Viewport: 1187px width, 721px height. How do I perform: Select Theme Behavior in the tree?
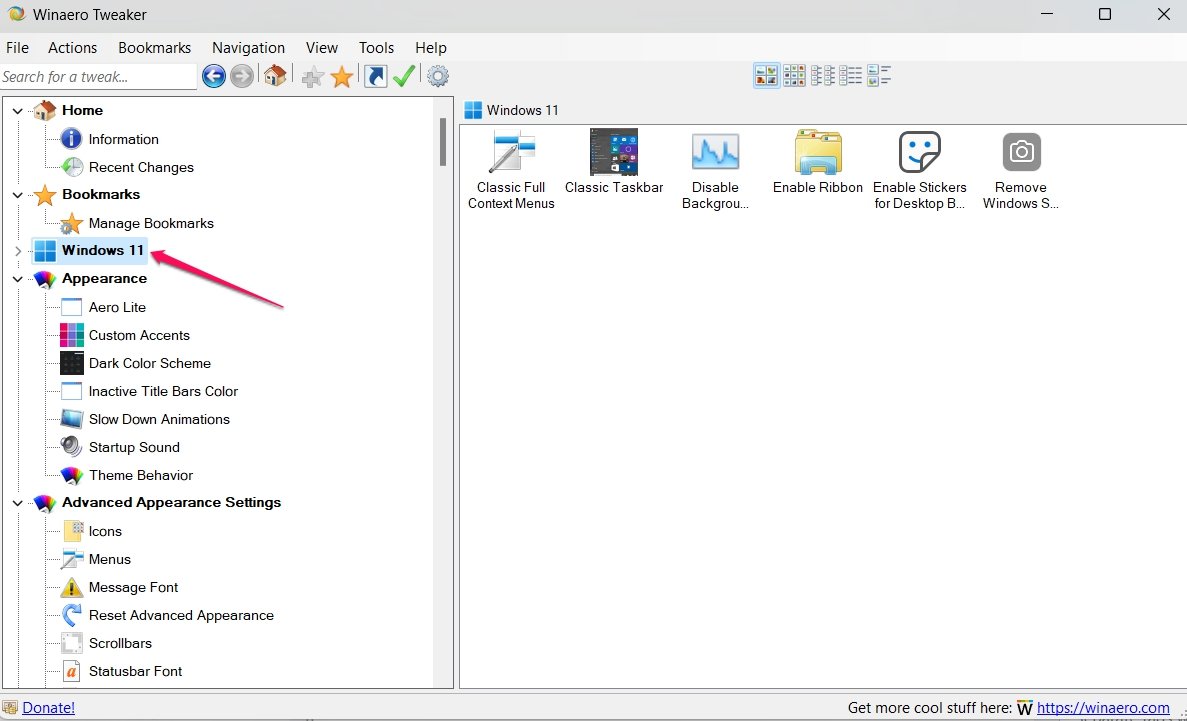click(x=141, y=475)
